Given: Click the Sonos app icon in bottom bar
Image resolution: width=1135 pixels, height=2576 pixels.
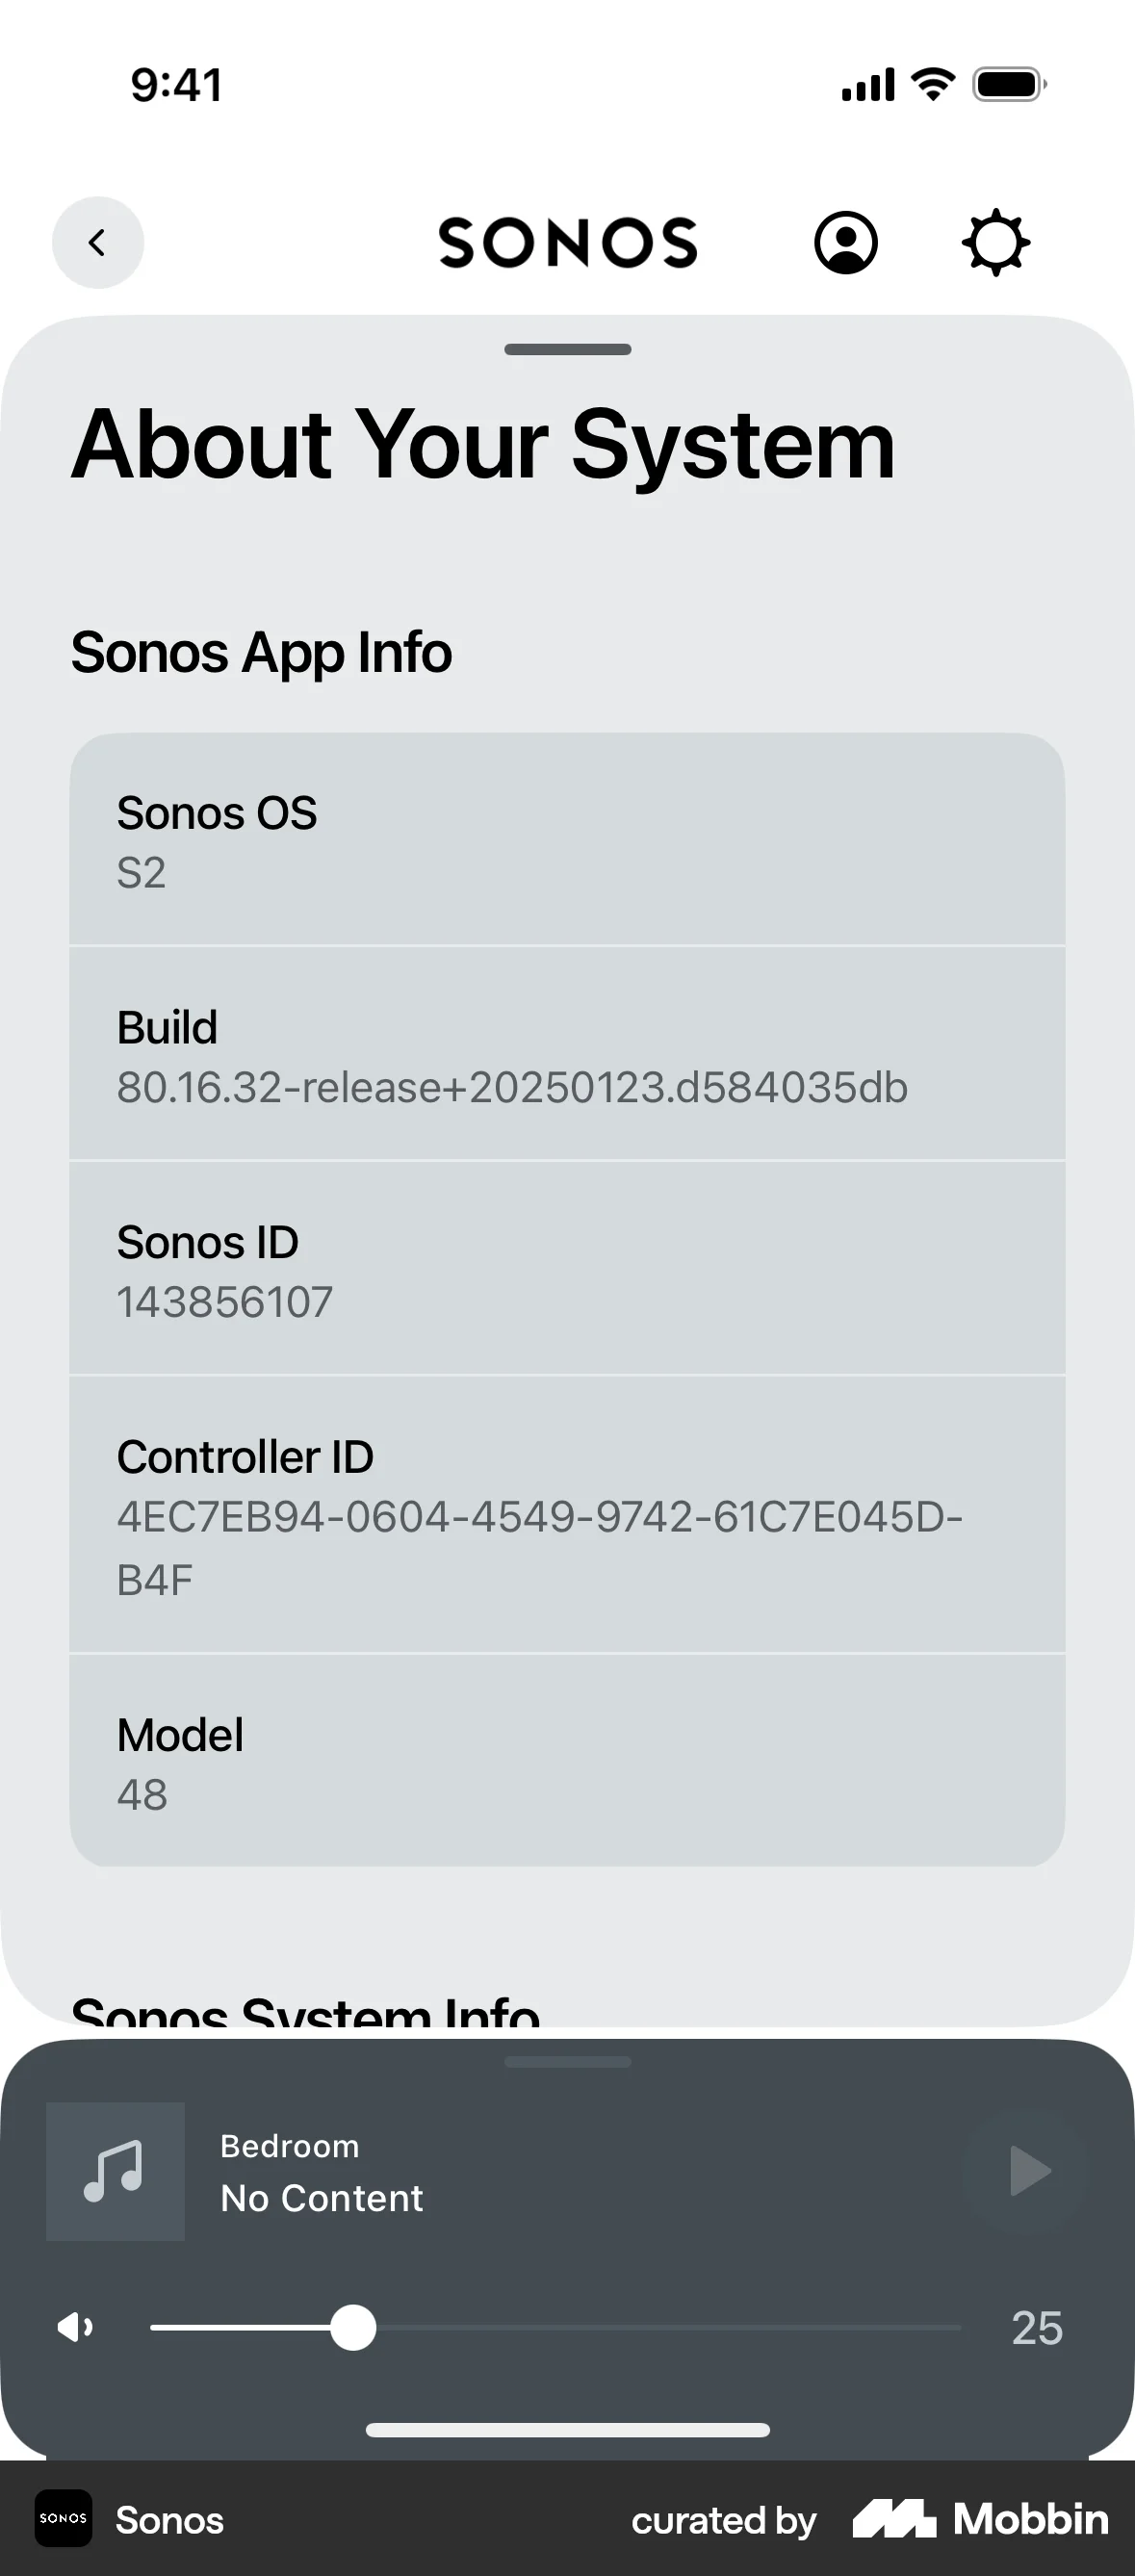Looking at the screenshot, I should [x=63, y=2519].
